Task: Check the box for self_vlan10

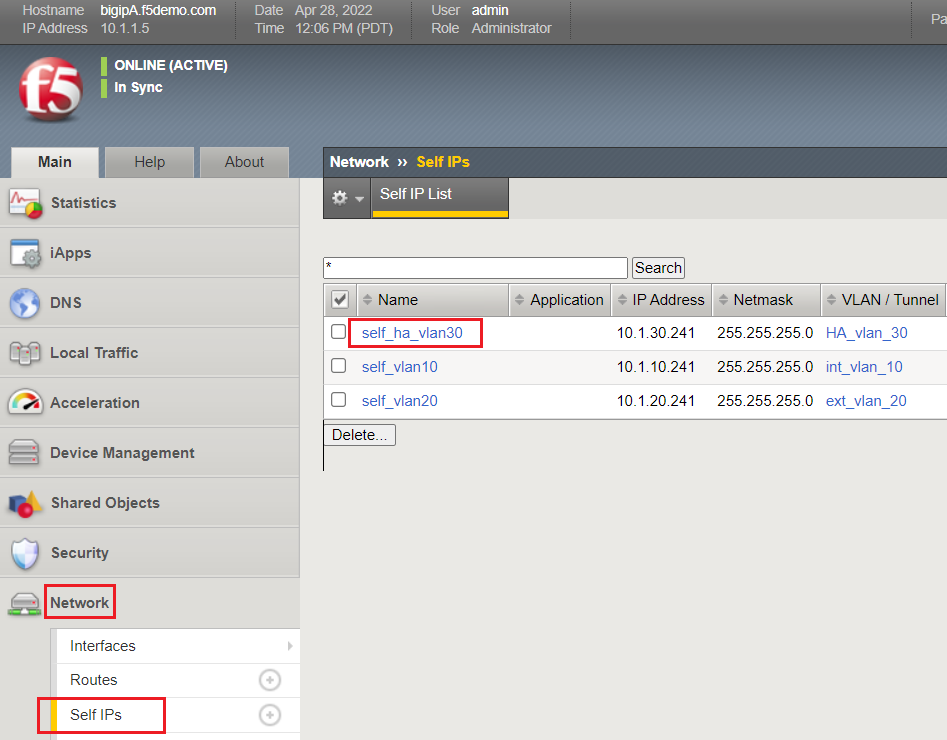Action: (x=338, y=365)
